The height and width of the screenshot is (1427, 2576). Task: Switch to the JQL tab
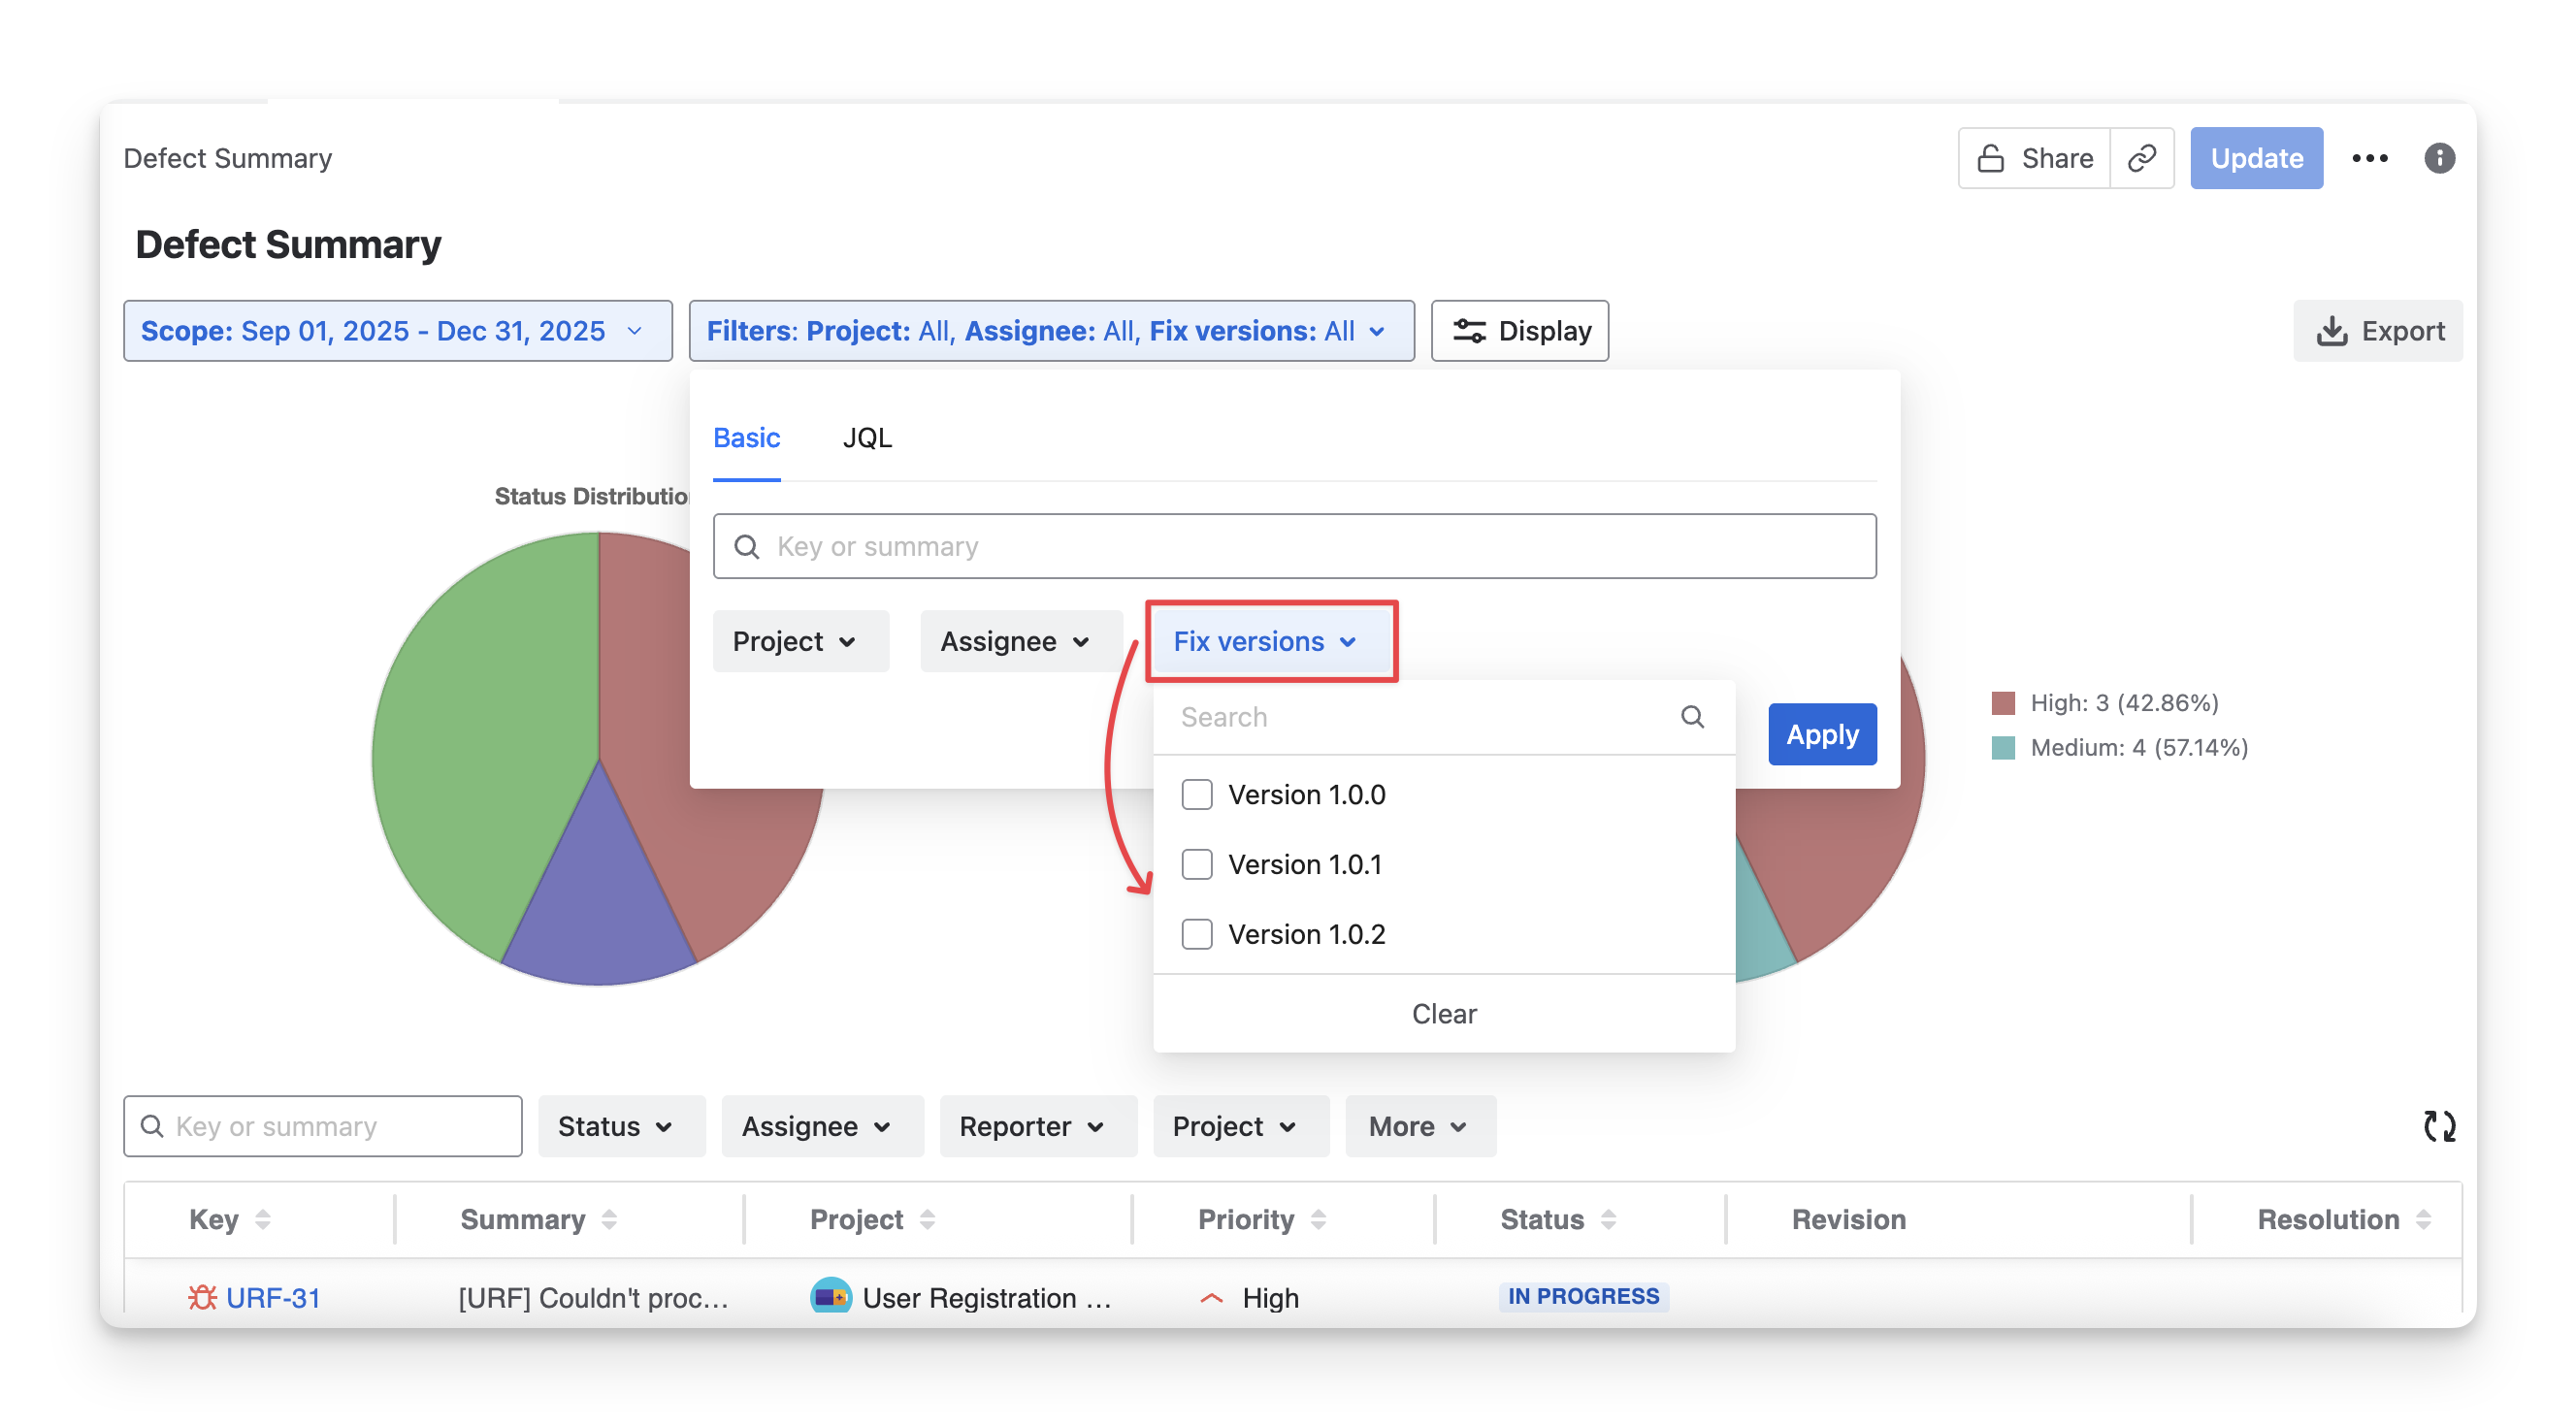pos(867,438)
